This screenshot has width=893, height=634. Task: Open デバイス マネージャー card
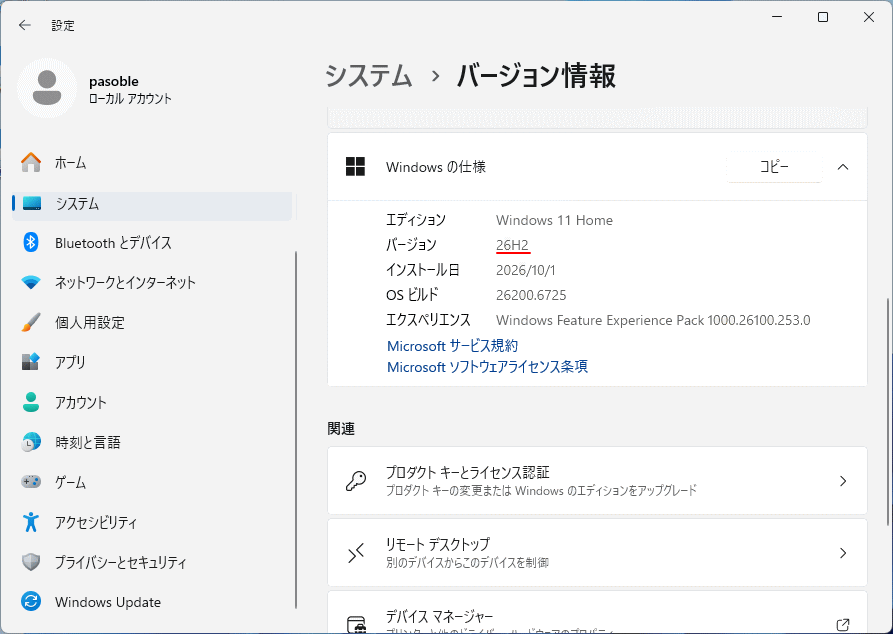(597, 613)
